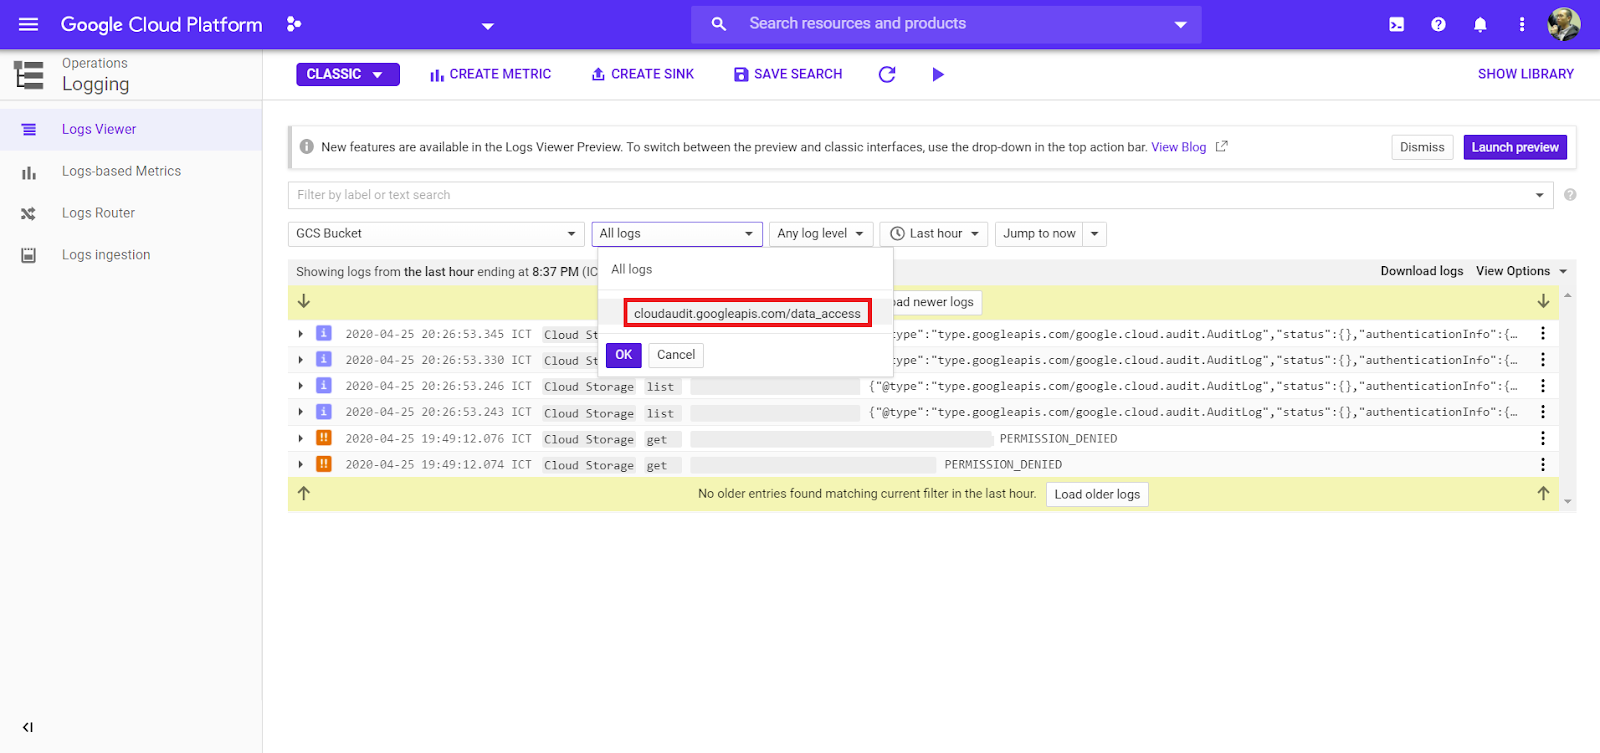Screen dimensions: 1600x753
Task: Click the up arrow icon at right of older logs bar
Action: 1543,493
